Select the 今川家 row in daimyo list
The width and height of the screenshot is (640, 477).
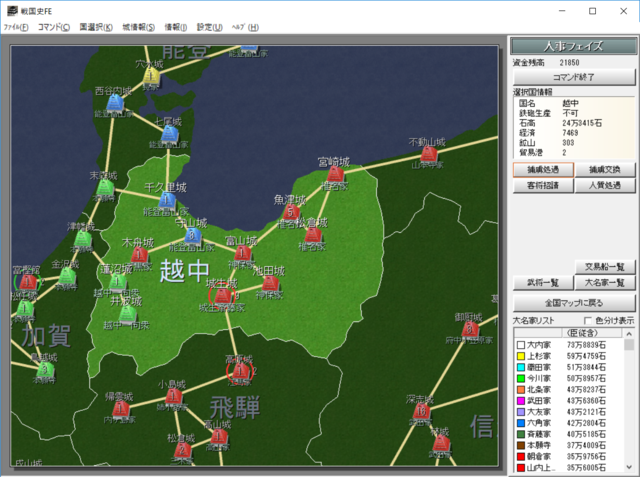569,379
